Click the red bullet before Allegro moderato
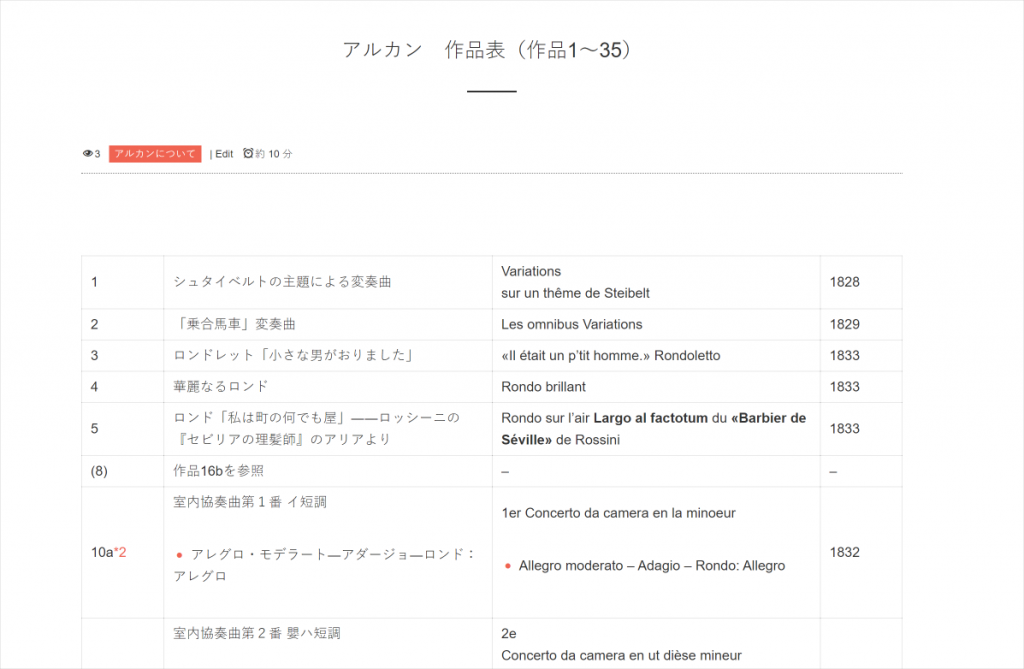This screenshot has height=669, width=1024. (x=507, y=566)
